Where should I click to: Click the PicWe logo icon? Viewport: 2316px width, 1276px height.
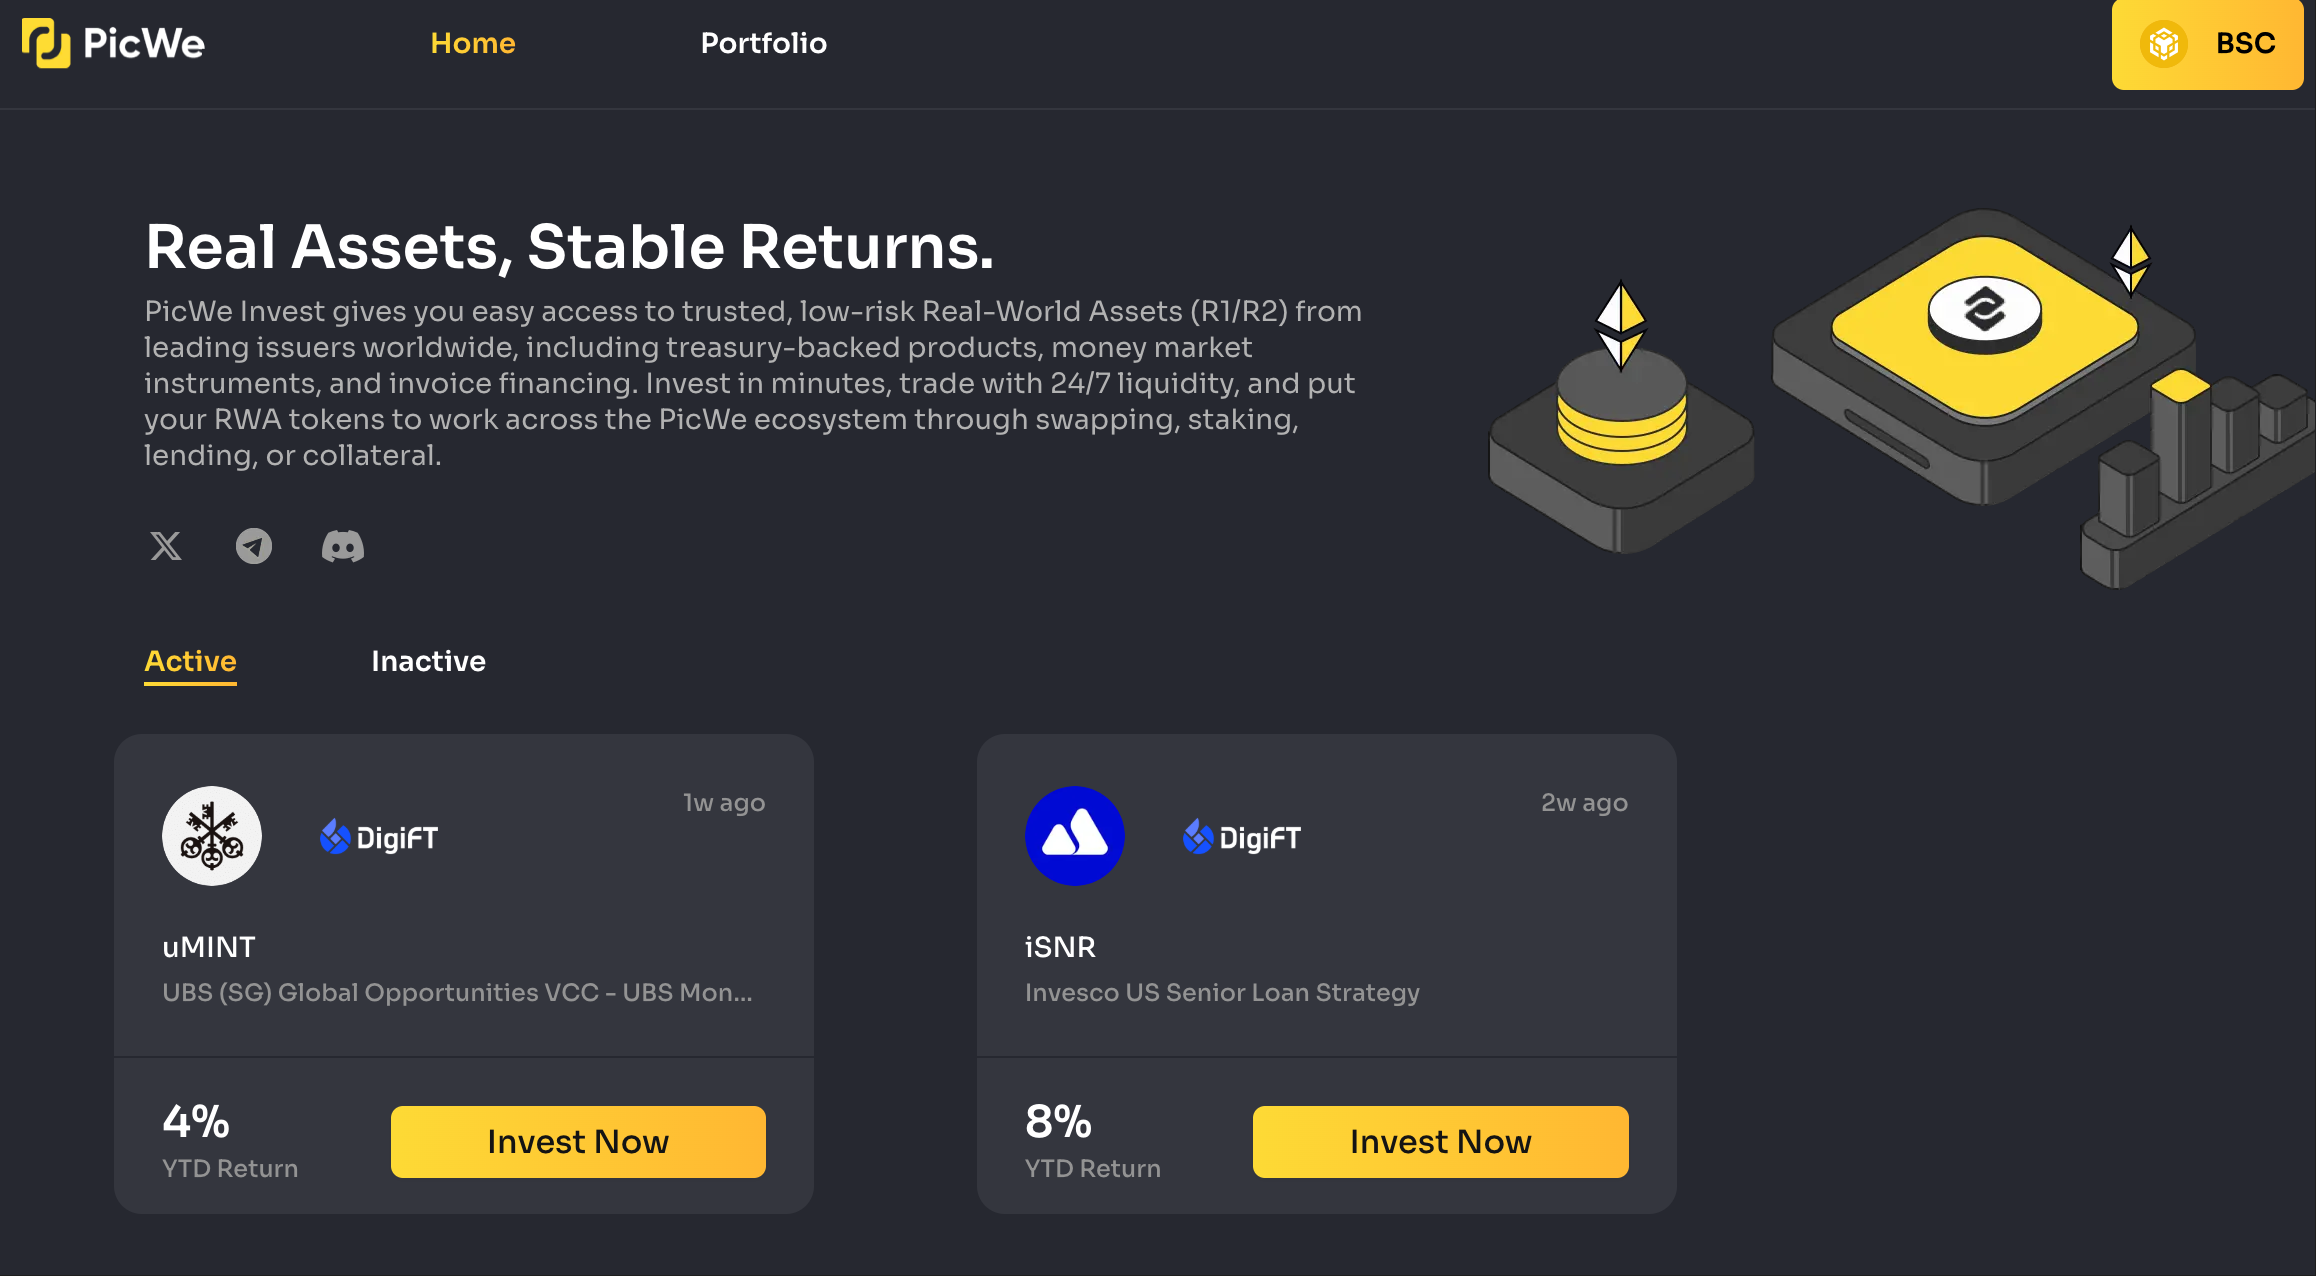pos(46,43)
